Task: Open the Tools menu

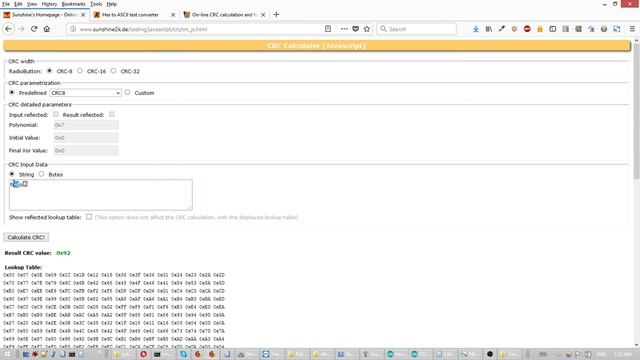Action: pyautogui.click(x=96, y=4)
